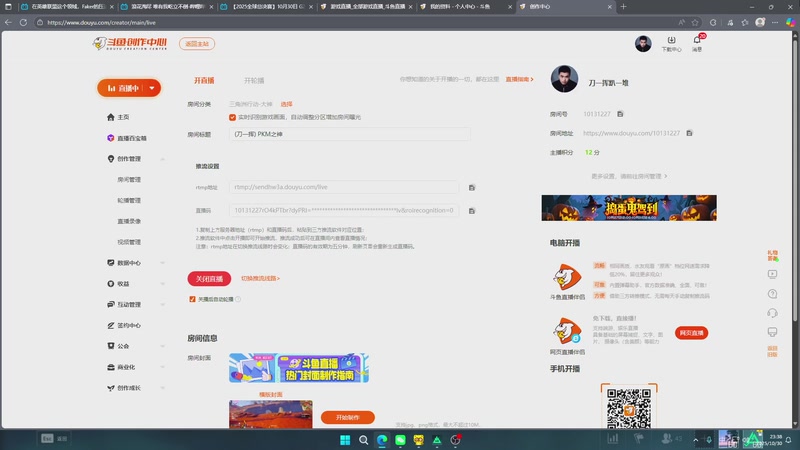Expand the 创作成长 sidebar section
This screenshot has height=450, width=800.
coord(163,388)
